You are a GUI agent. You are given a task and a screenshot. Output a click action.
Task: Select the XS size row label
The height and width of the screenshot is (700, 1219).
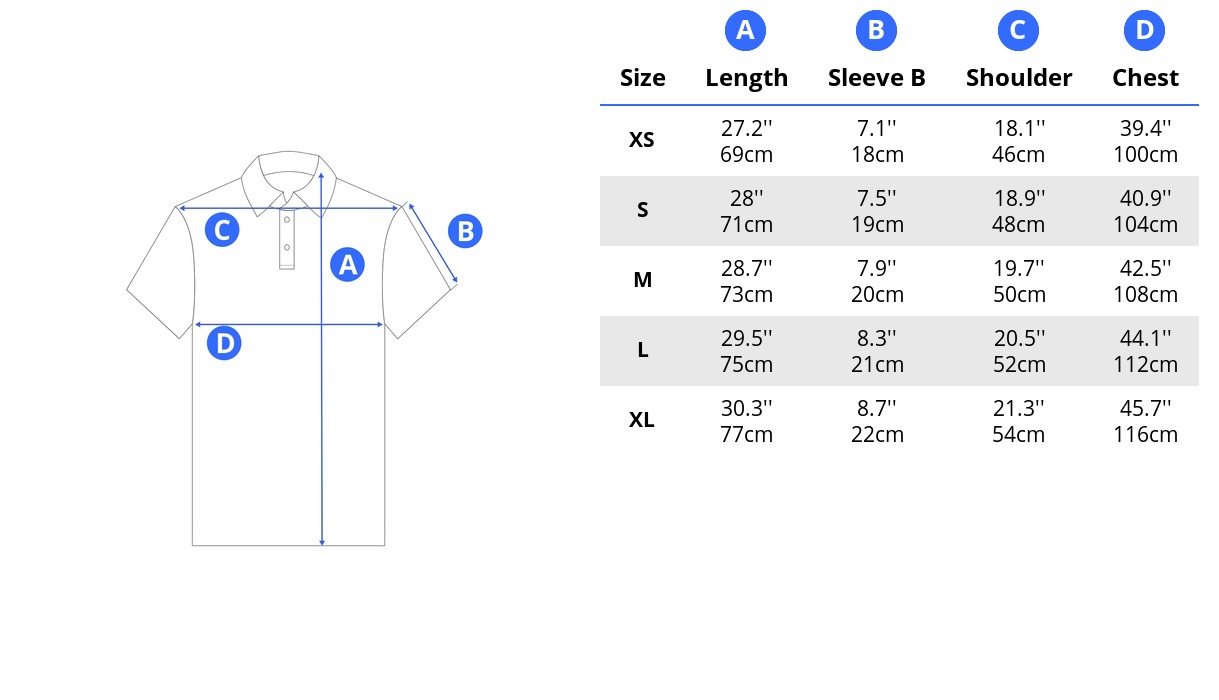(x=642, y=140)
